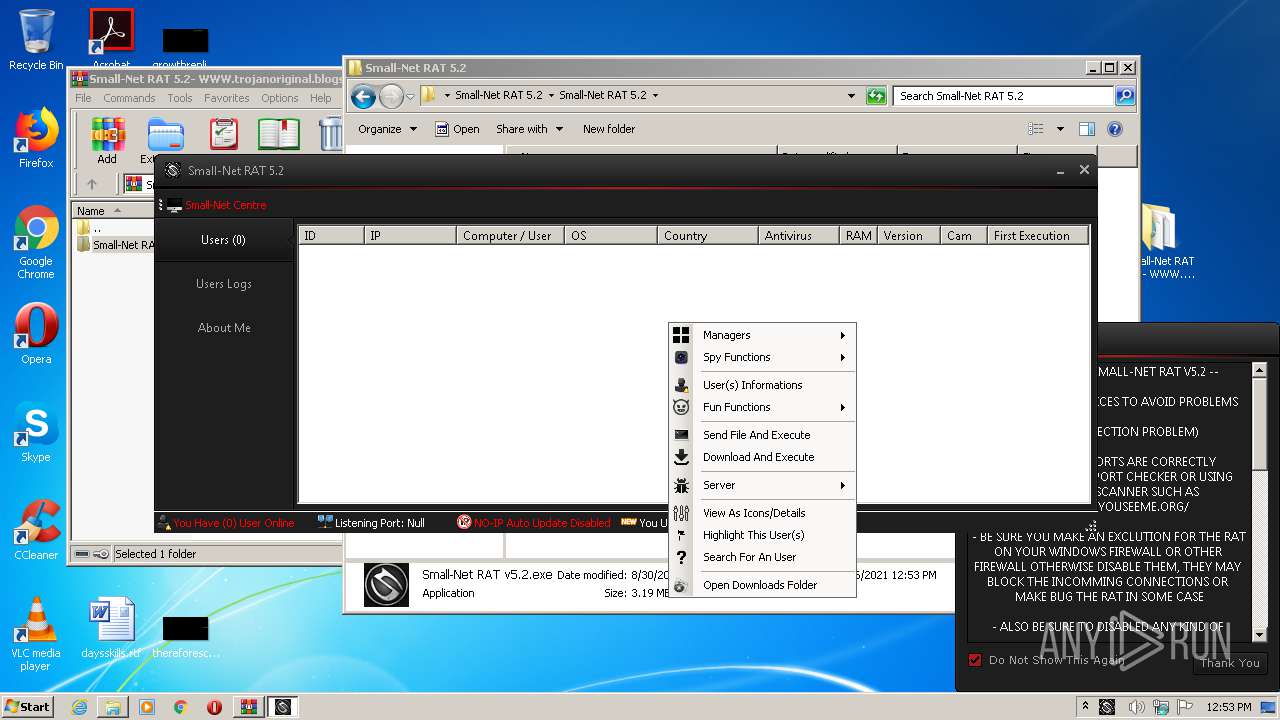Click the Fun Functions devil face icon
Screen dimensions: 1280x720
(681, 407)
